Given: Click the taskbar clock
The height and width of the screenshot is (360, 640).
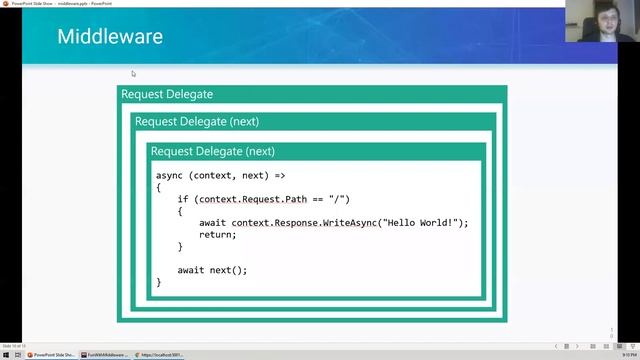Looking at the screenshot, I should tap(629, 355).
